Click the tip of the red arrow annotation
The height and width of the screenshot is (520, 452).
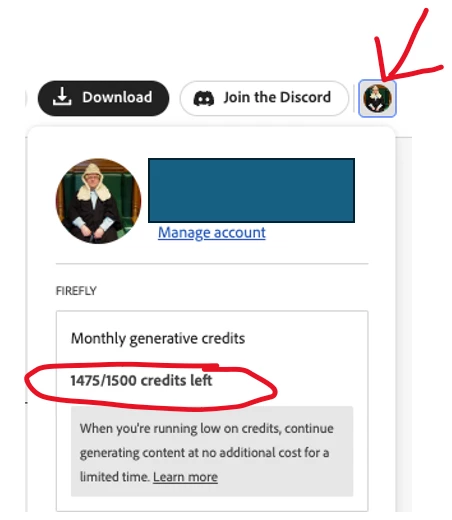384,79
